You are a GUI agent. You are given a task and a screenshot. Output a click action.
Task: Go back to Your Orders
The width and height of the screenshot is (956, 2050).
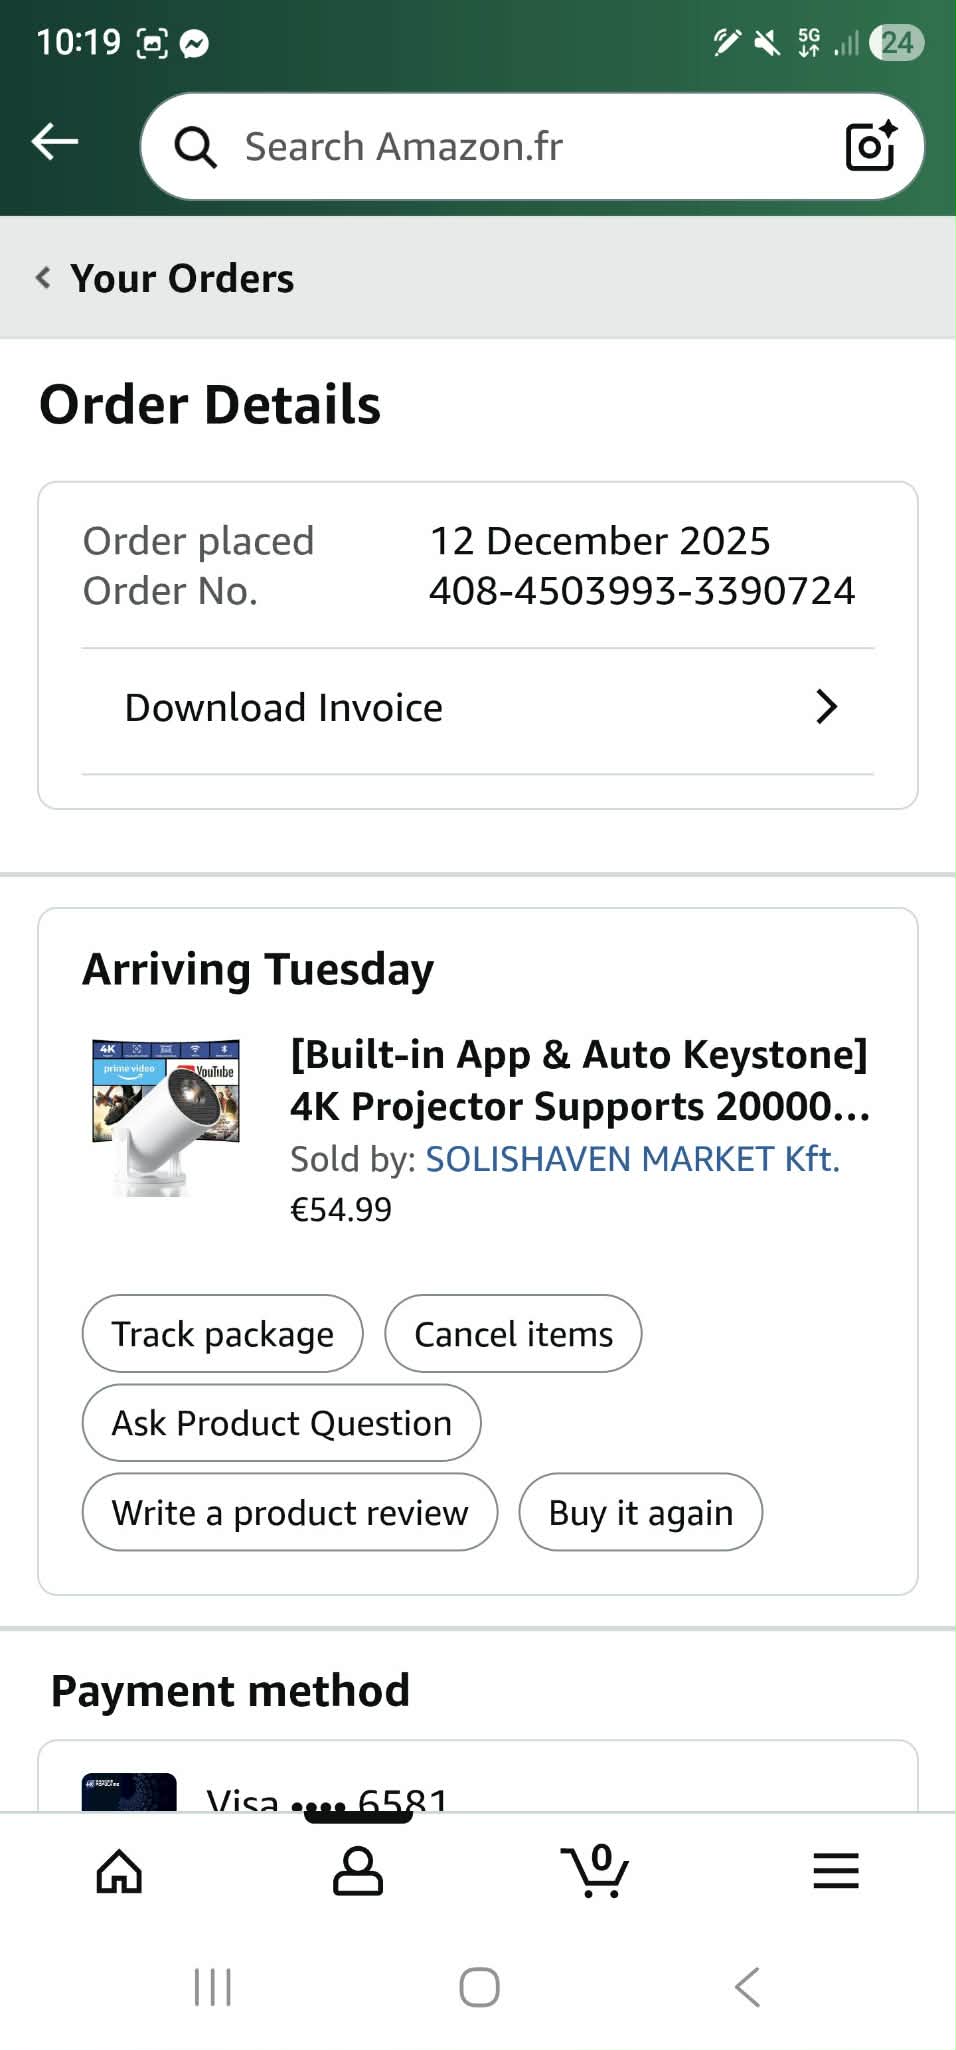click(166, 278)
